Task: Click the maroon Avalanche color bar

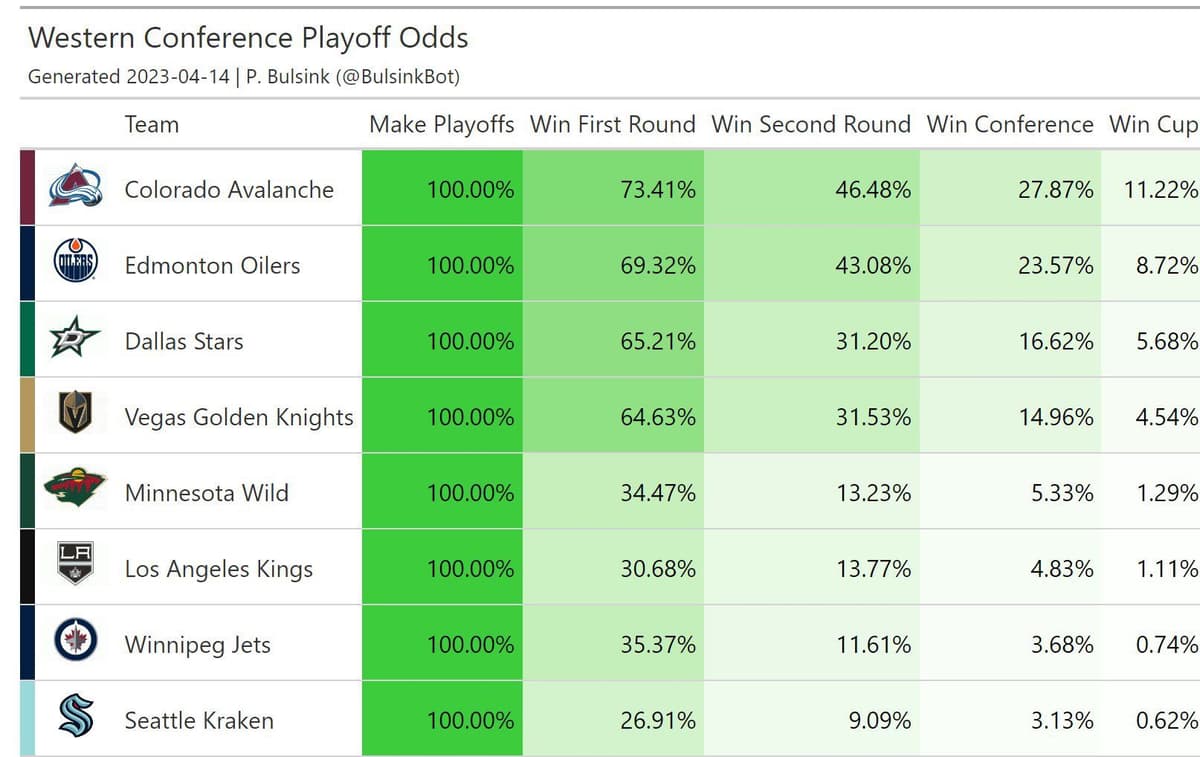Action: pos(27,188)
